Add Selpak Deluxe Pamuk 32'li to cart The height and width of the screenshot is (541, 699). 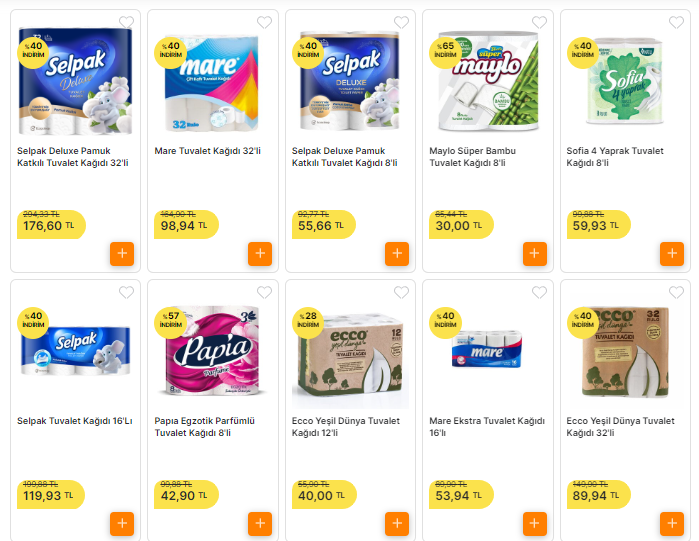coord(122,254)
